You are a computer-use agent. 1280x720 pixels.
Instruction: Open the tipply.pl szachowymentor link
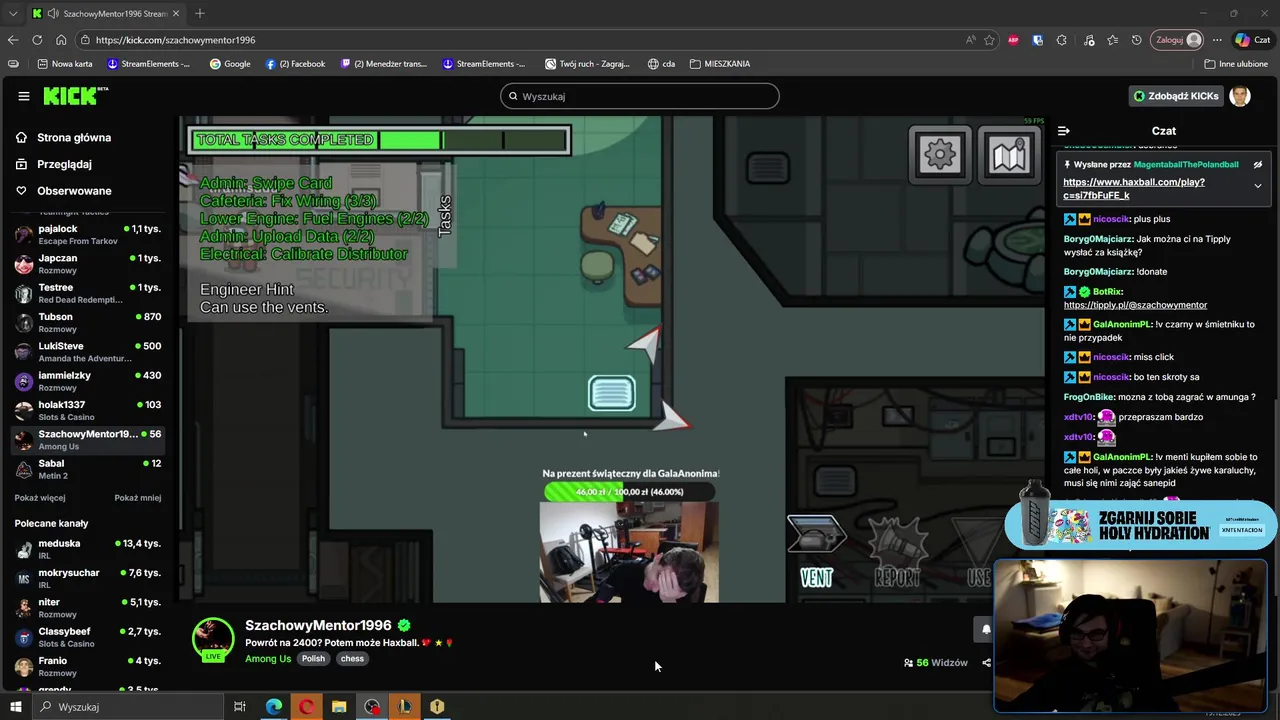point(1135,305)
